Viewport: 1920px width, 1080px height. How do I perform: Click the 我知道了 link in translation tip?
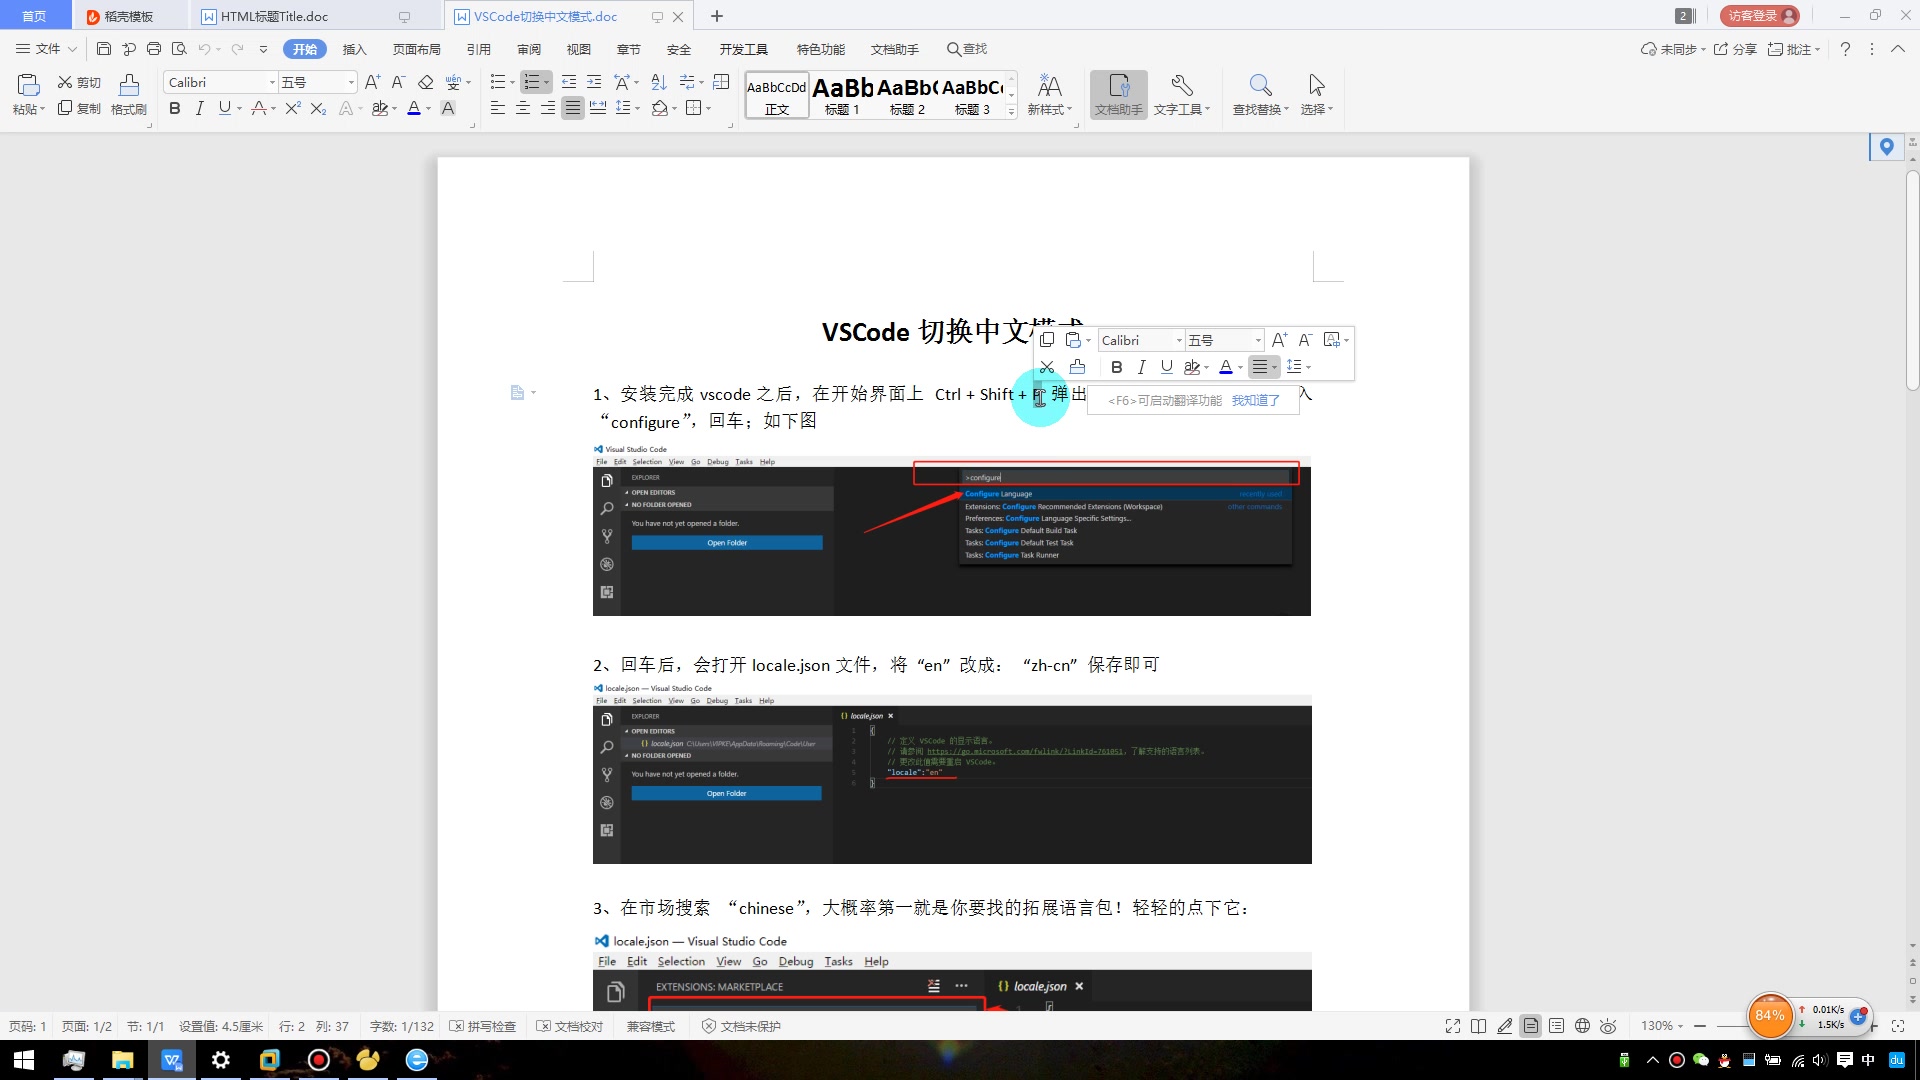pyautogui.click(x=1255, y=400)
